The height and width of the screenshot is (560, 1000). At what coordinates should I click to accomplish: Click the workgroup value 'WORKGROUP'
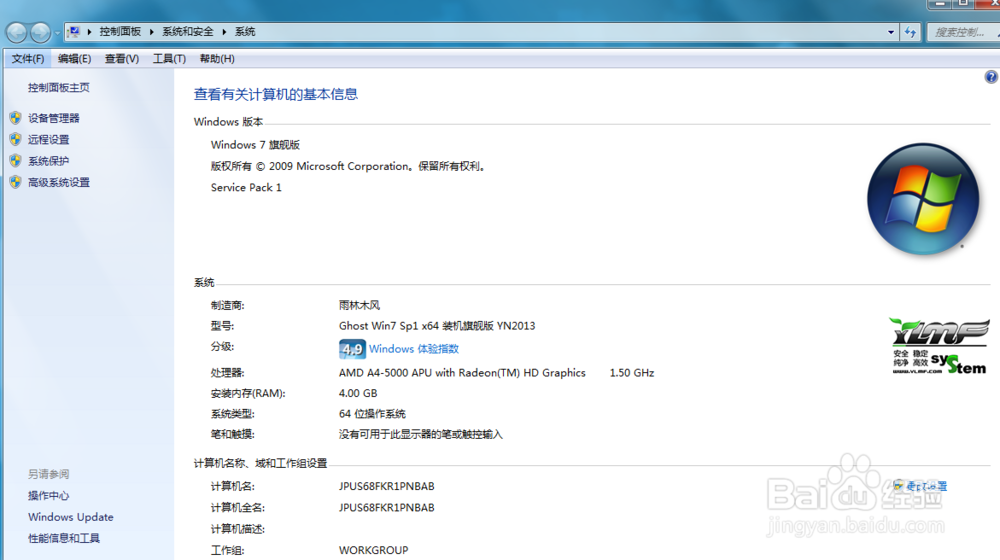(x=374, y=550)
